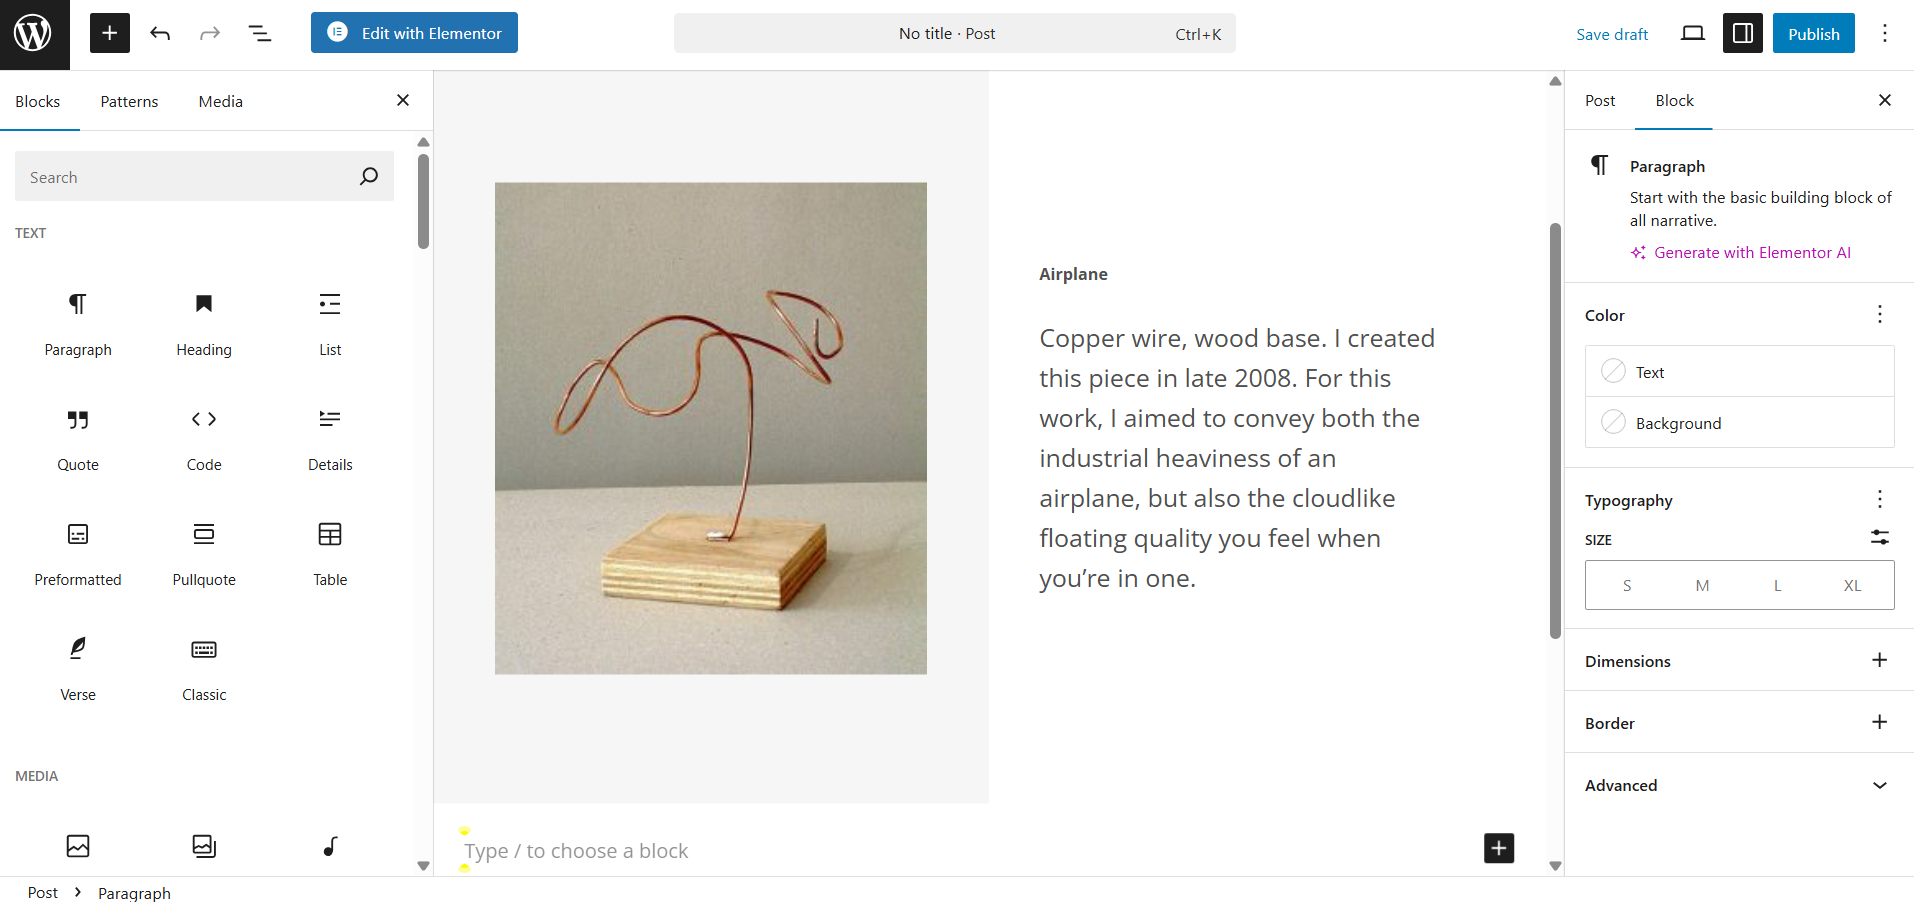Switch to the Patterns tab
Viewport: 1914px width, 902px height.
point(129,101)
